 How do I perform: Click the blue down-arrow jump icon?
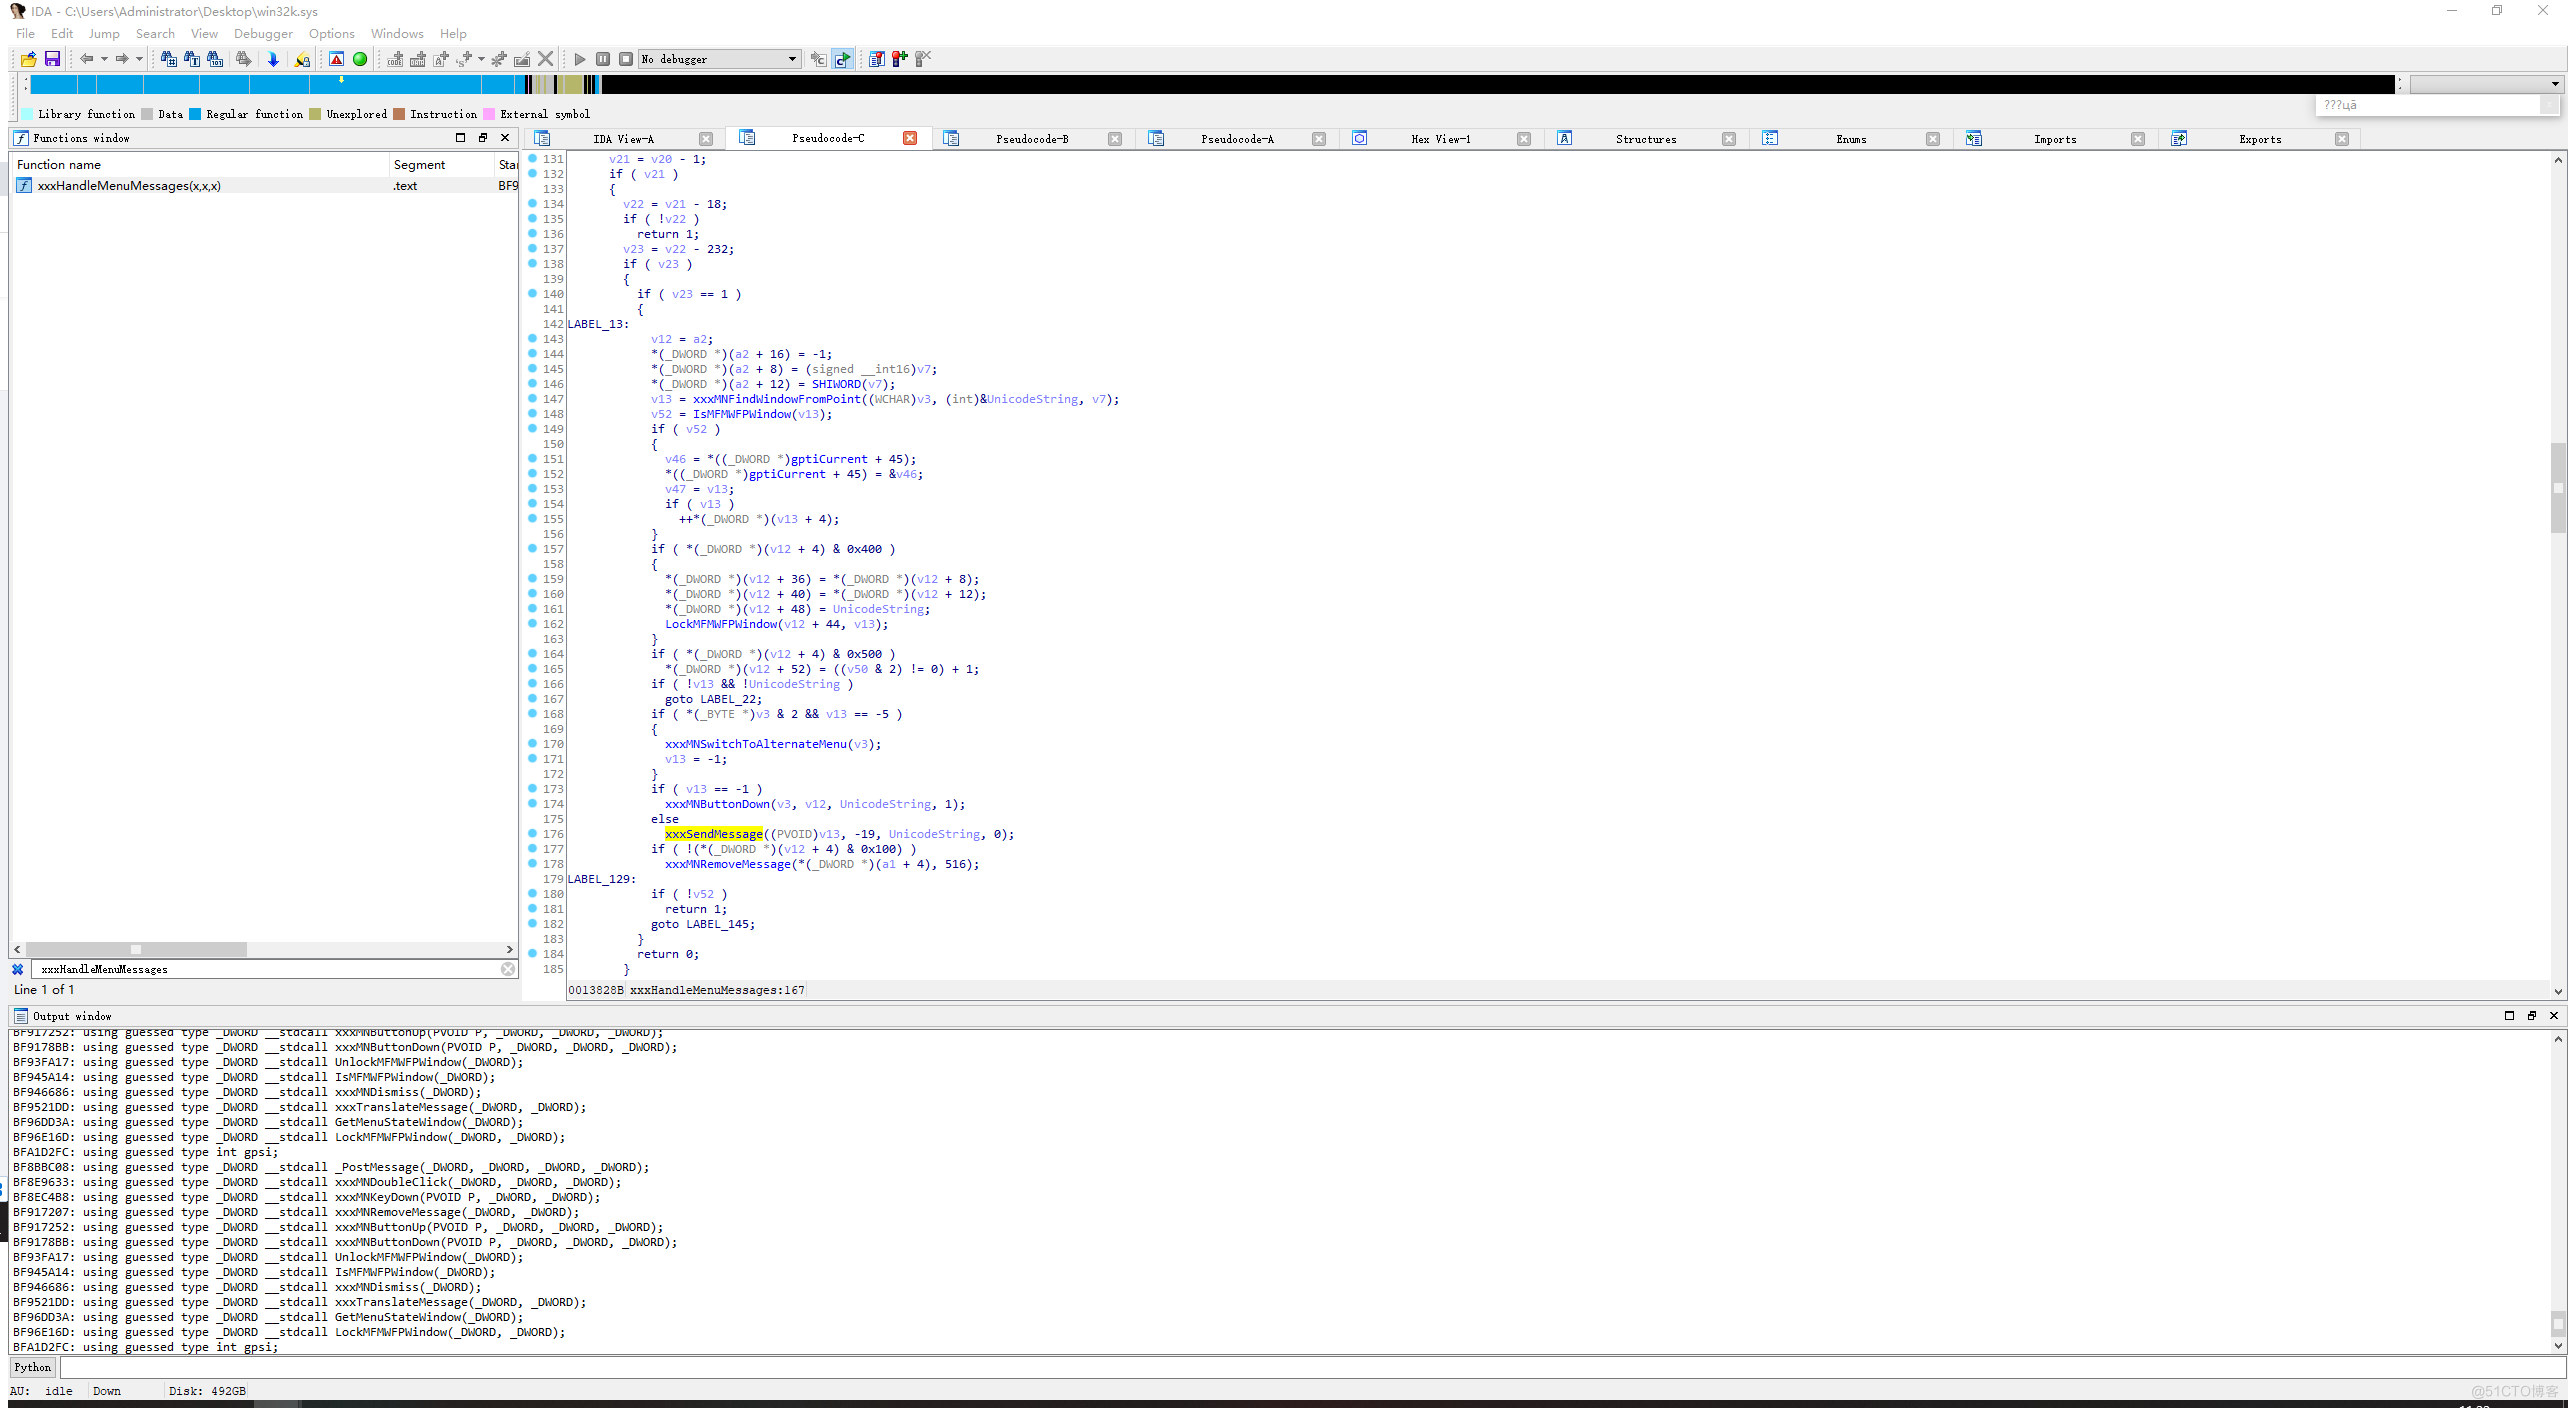273,59
